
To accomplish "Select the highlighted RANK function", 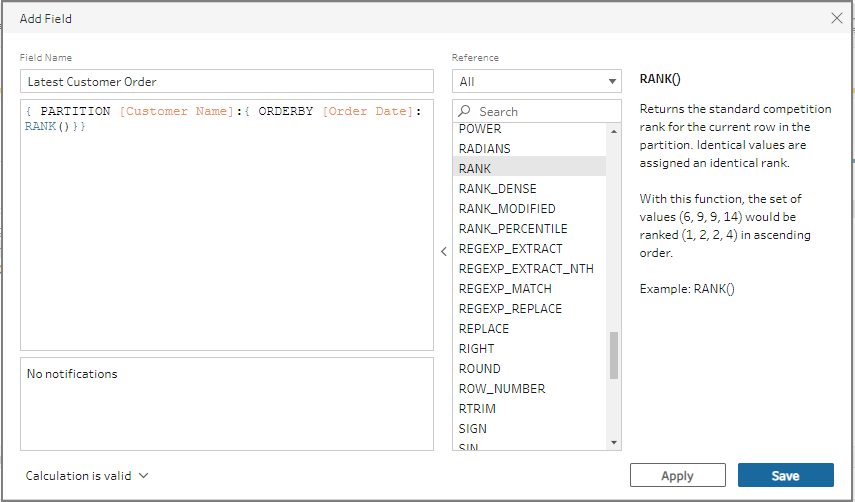I will click(529, 168).
